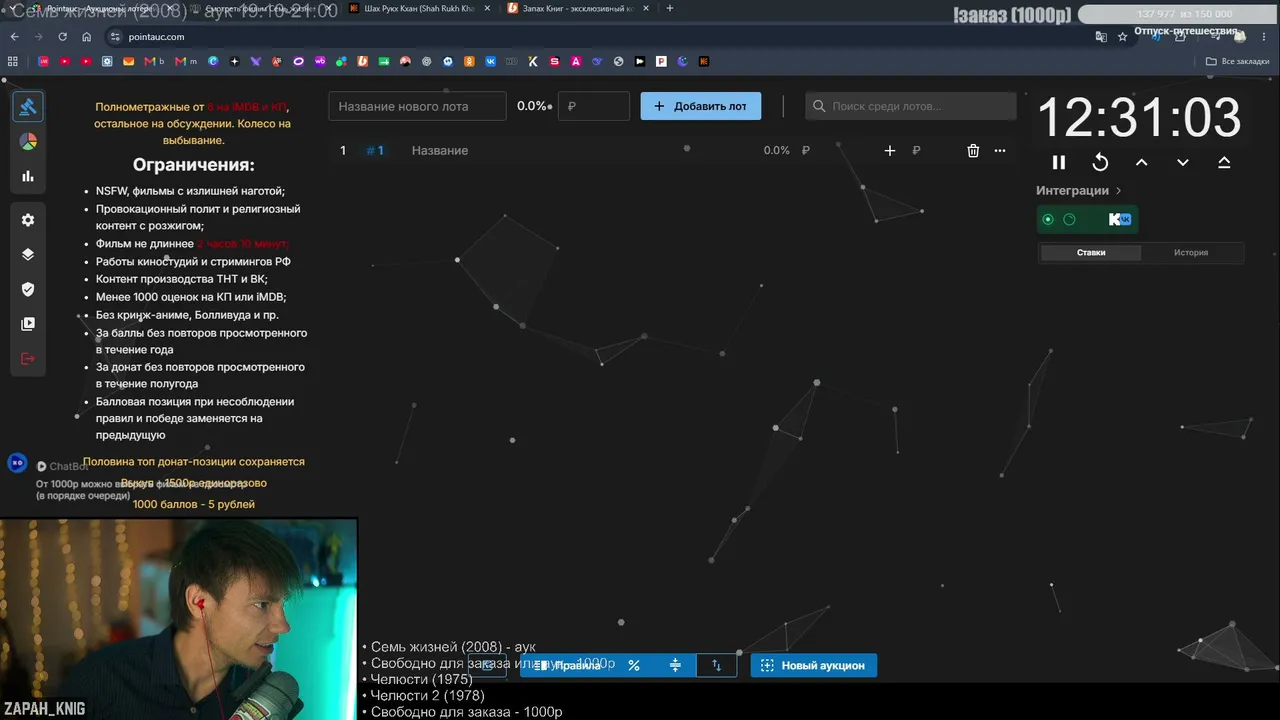
Task: Switch to the Запах Книг browser tab
Action: click(577, 8)
